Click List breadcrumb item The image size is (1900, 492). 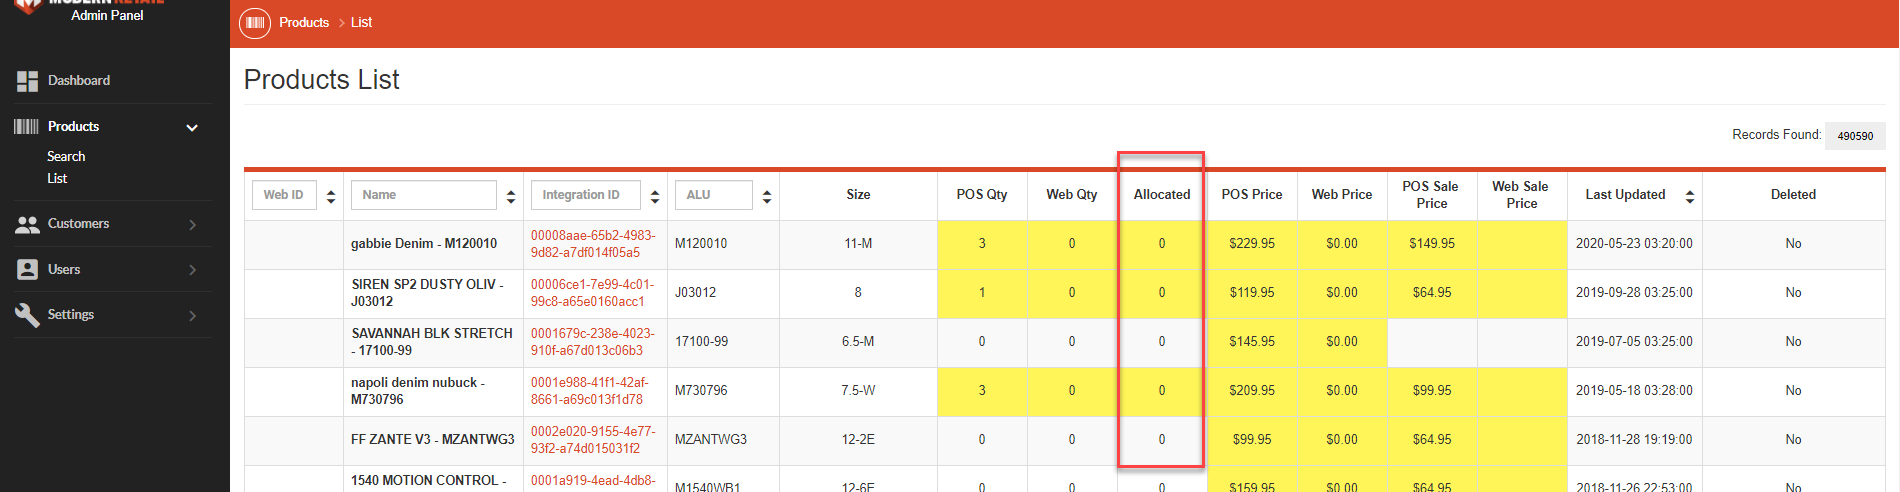tap(362, 22)
